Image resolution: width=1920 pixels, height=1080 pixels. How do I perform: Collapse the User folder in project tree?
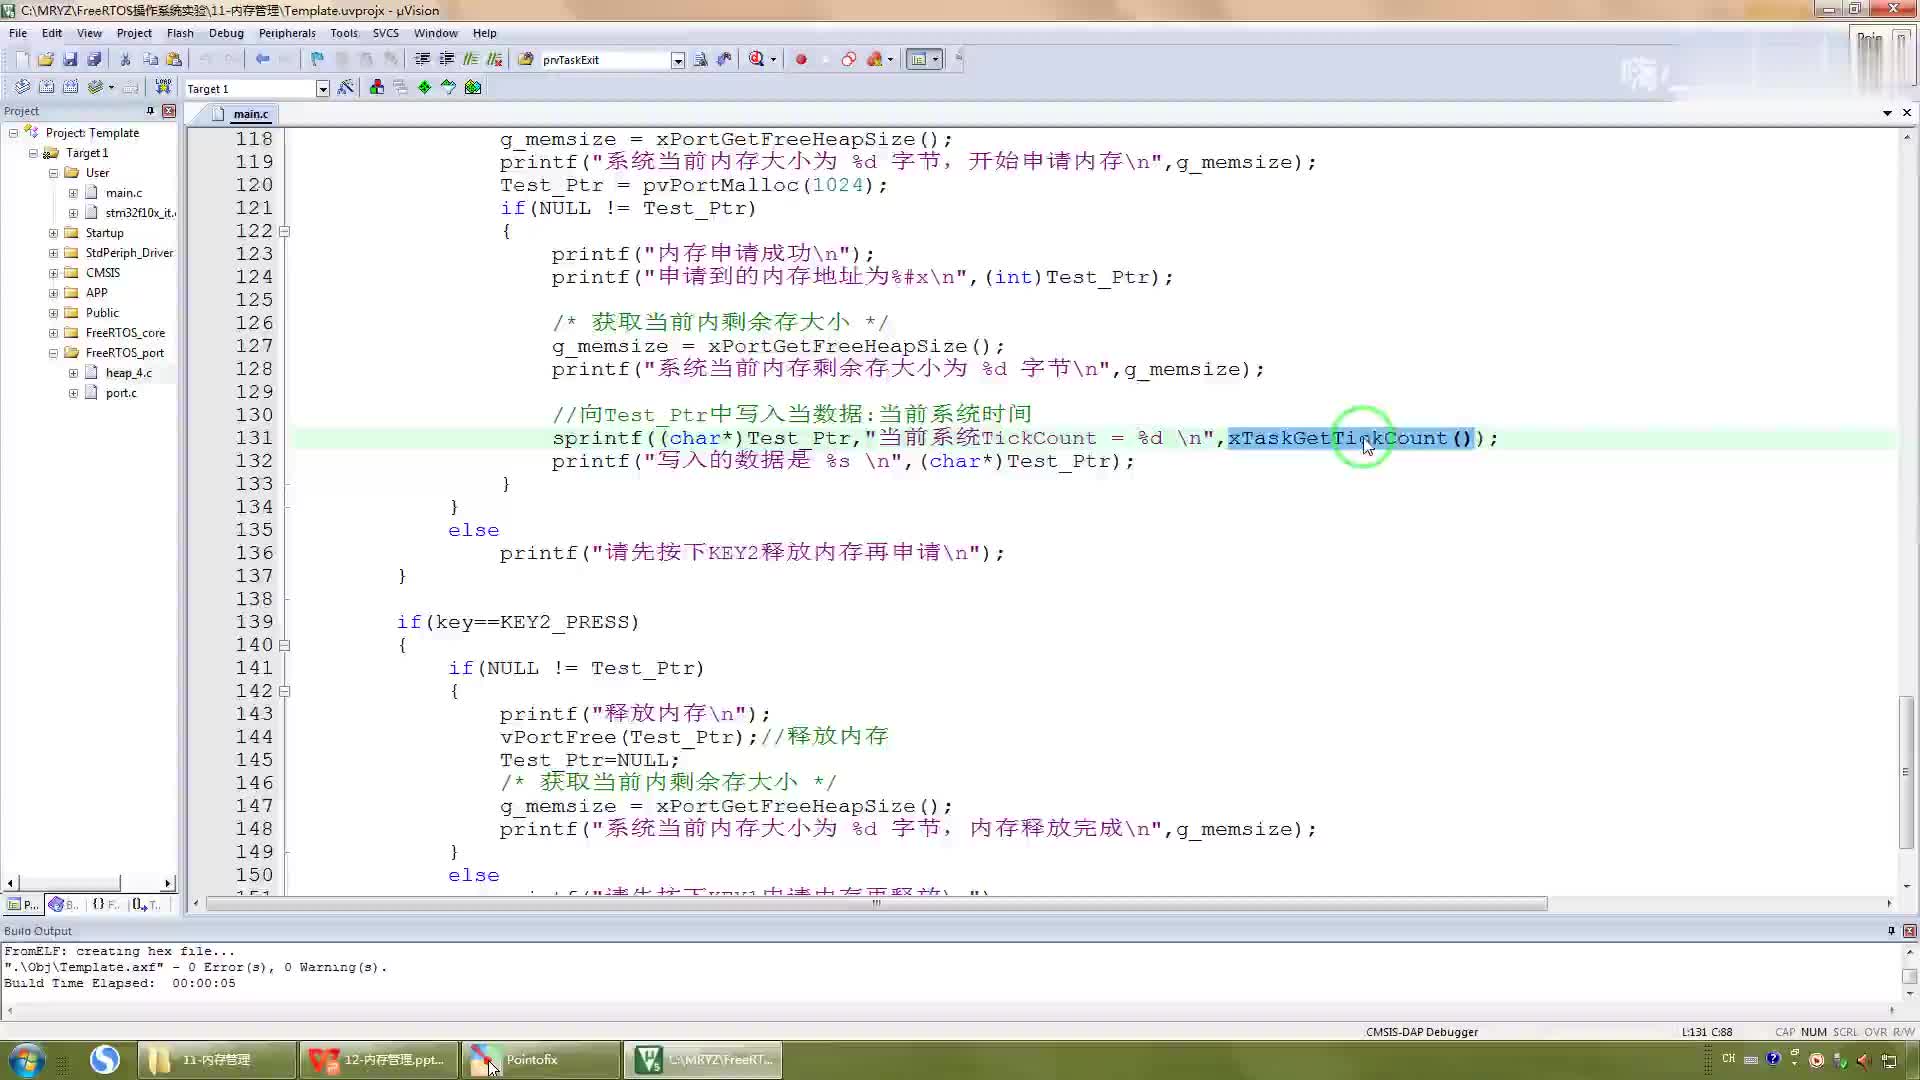click(x=54, y=173)
